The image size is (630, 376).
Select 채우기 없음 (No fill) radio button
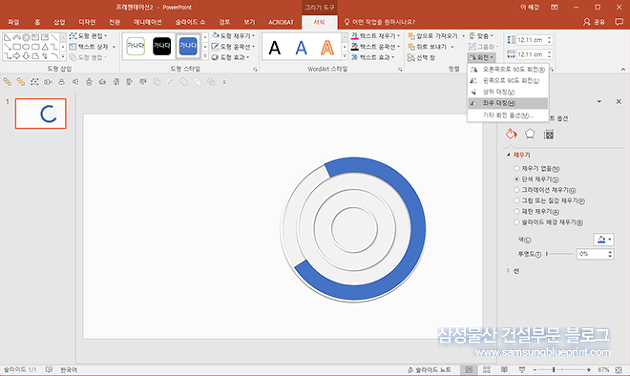coord(517,168)
